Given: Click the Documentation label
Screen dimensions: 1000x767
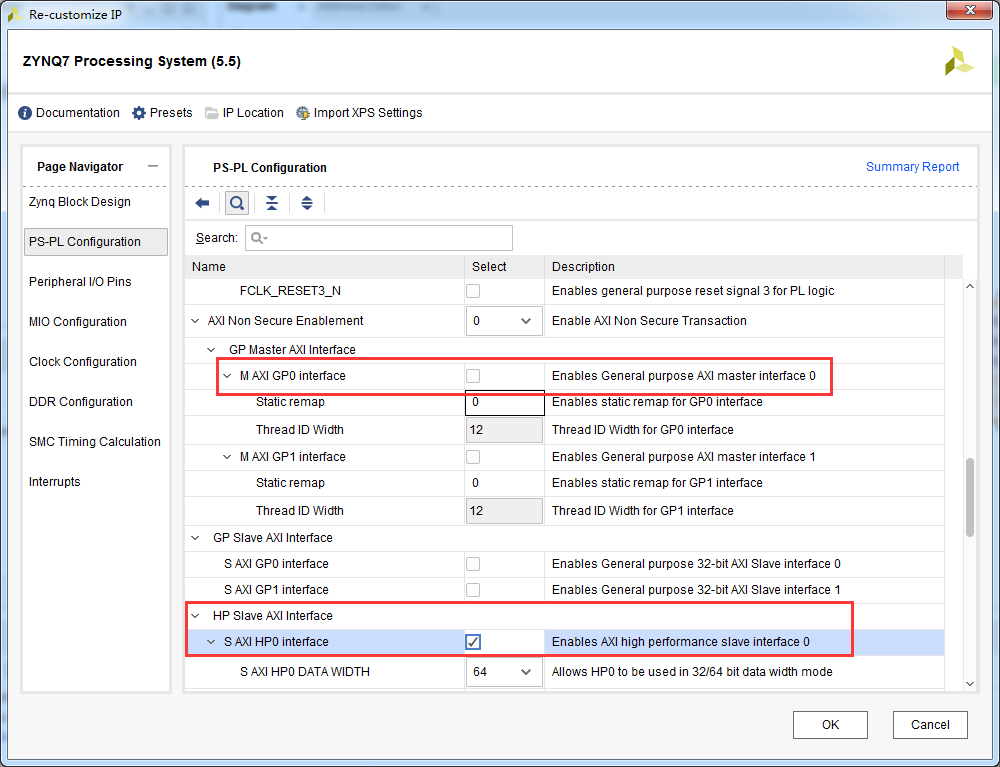Looking at the screenshot, I should [x=78, y=113].
